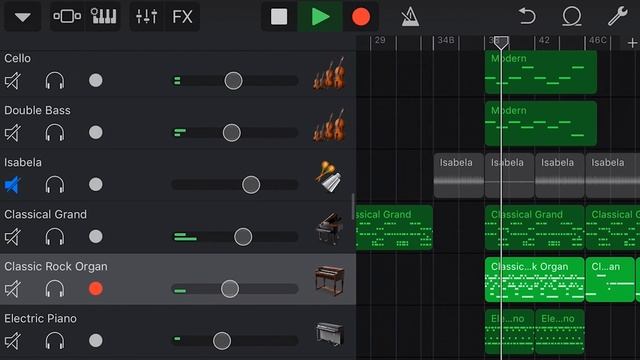640x360 pixels.
Task: Solo the Classic Rock Organ track
Action: point(55,289)
